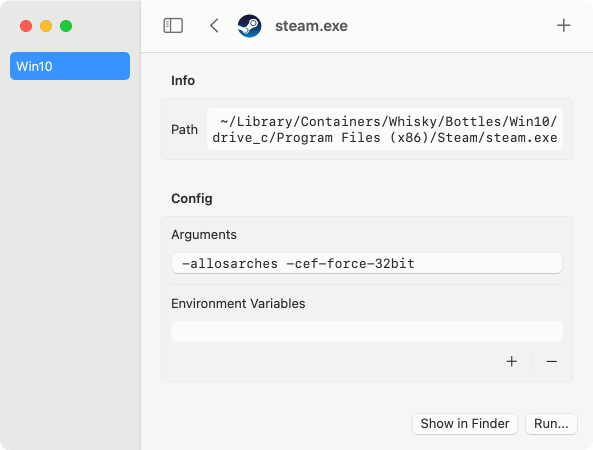Viewport: 593px width, 450px height.
Task: Click the Arguments label
Action: [x=204, y=234]
